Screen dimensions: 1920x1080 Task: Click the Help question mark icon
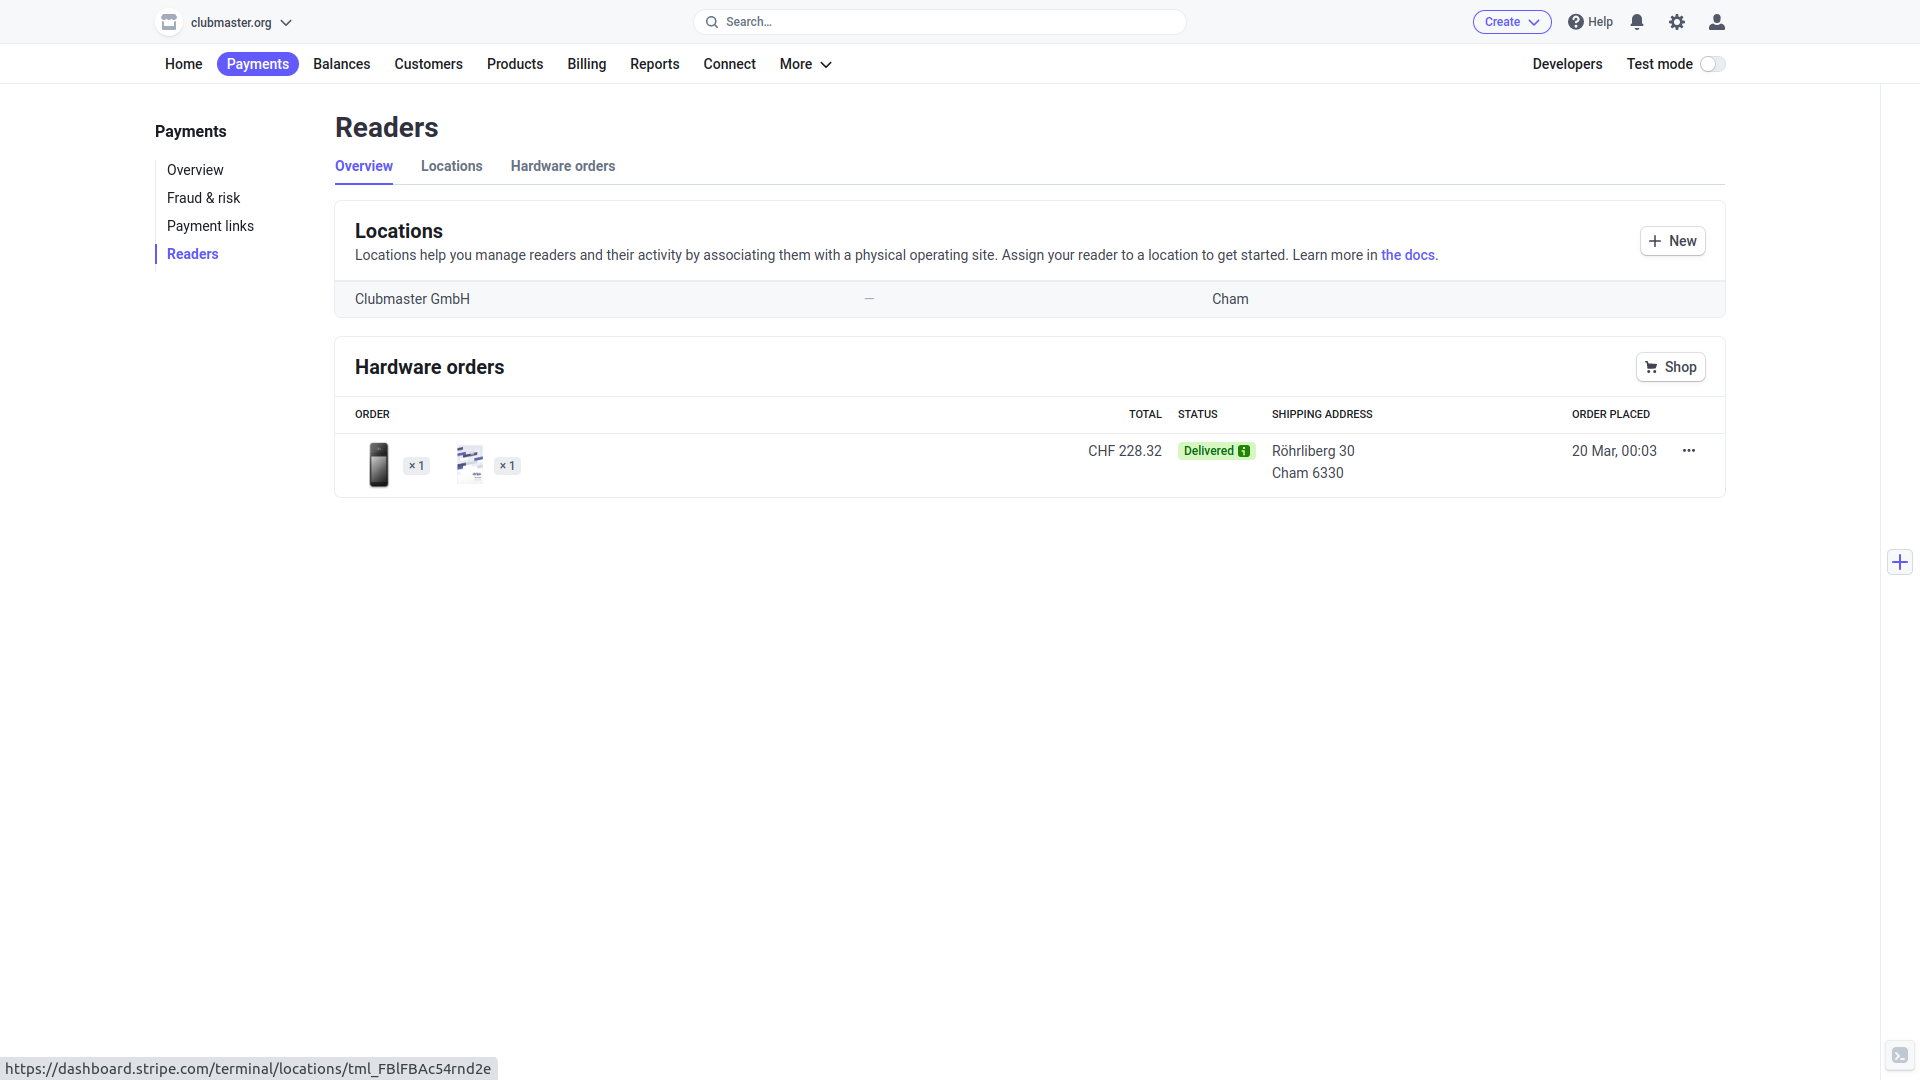[1576, 22]
